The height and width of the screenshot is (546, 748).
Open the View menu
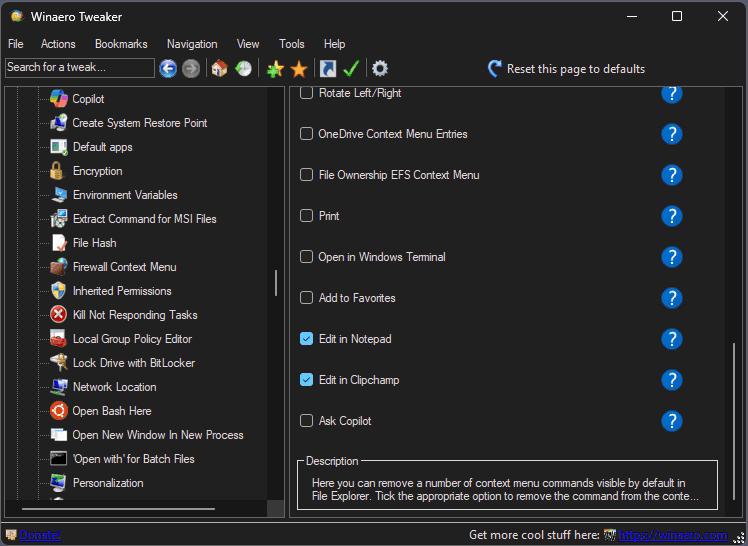coord(248,44)
